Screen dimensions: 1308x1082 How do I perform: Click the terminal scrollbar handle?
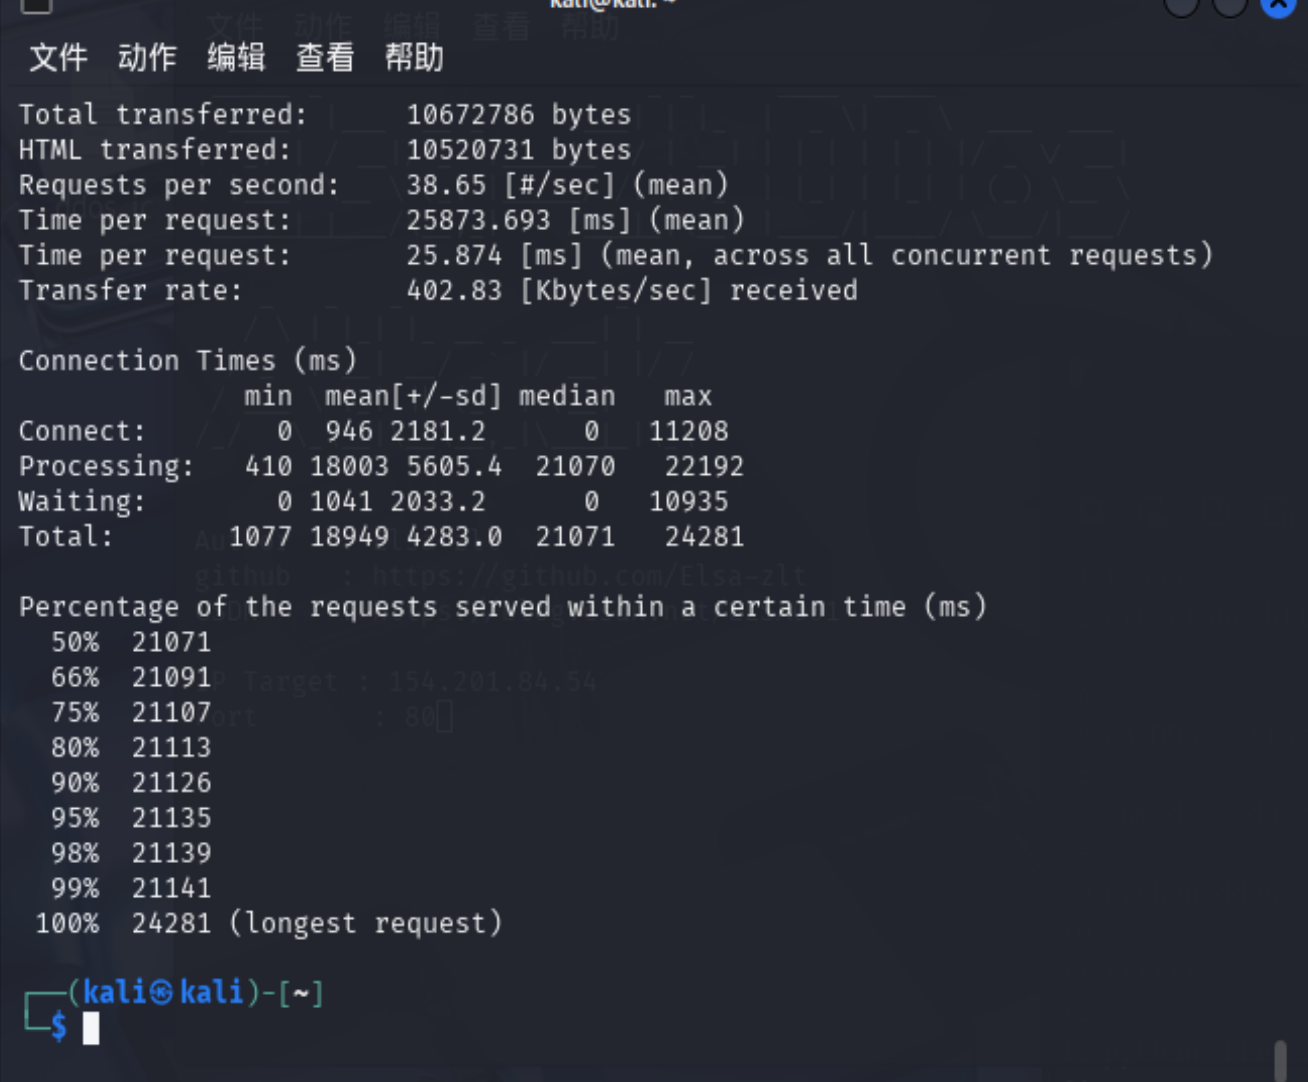[x=1280, y=1060]
